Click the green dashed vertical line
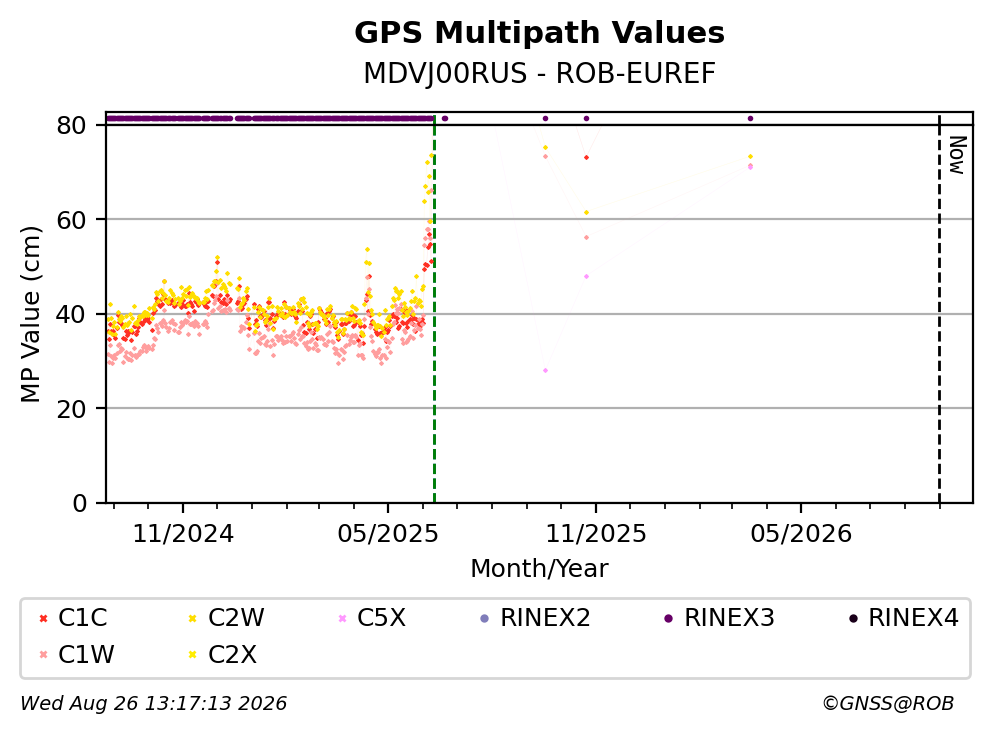This screenshot has height=734, width=993. (x=434, y=310)
